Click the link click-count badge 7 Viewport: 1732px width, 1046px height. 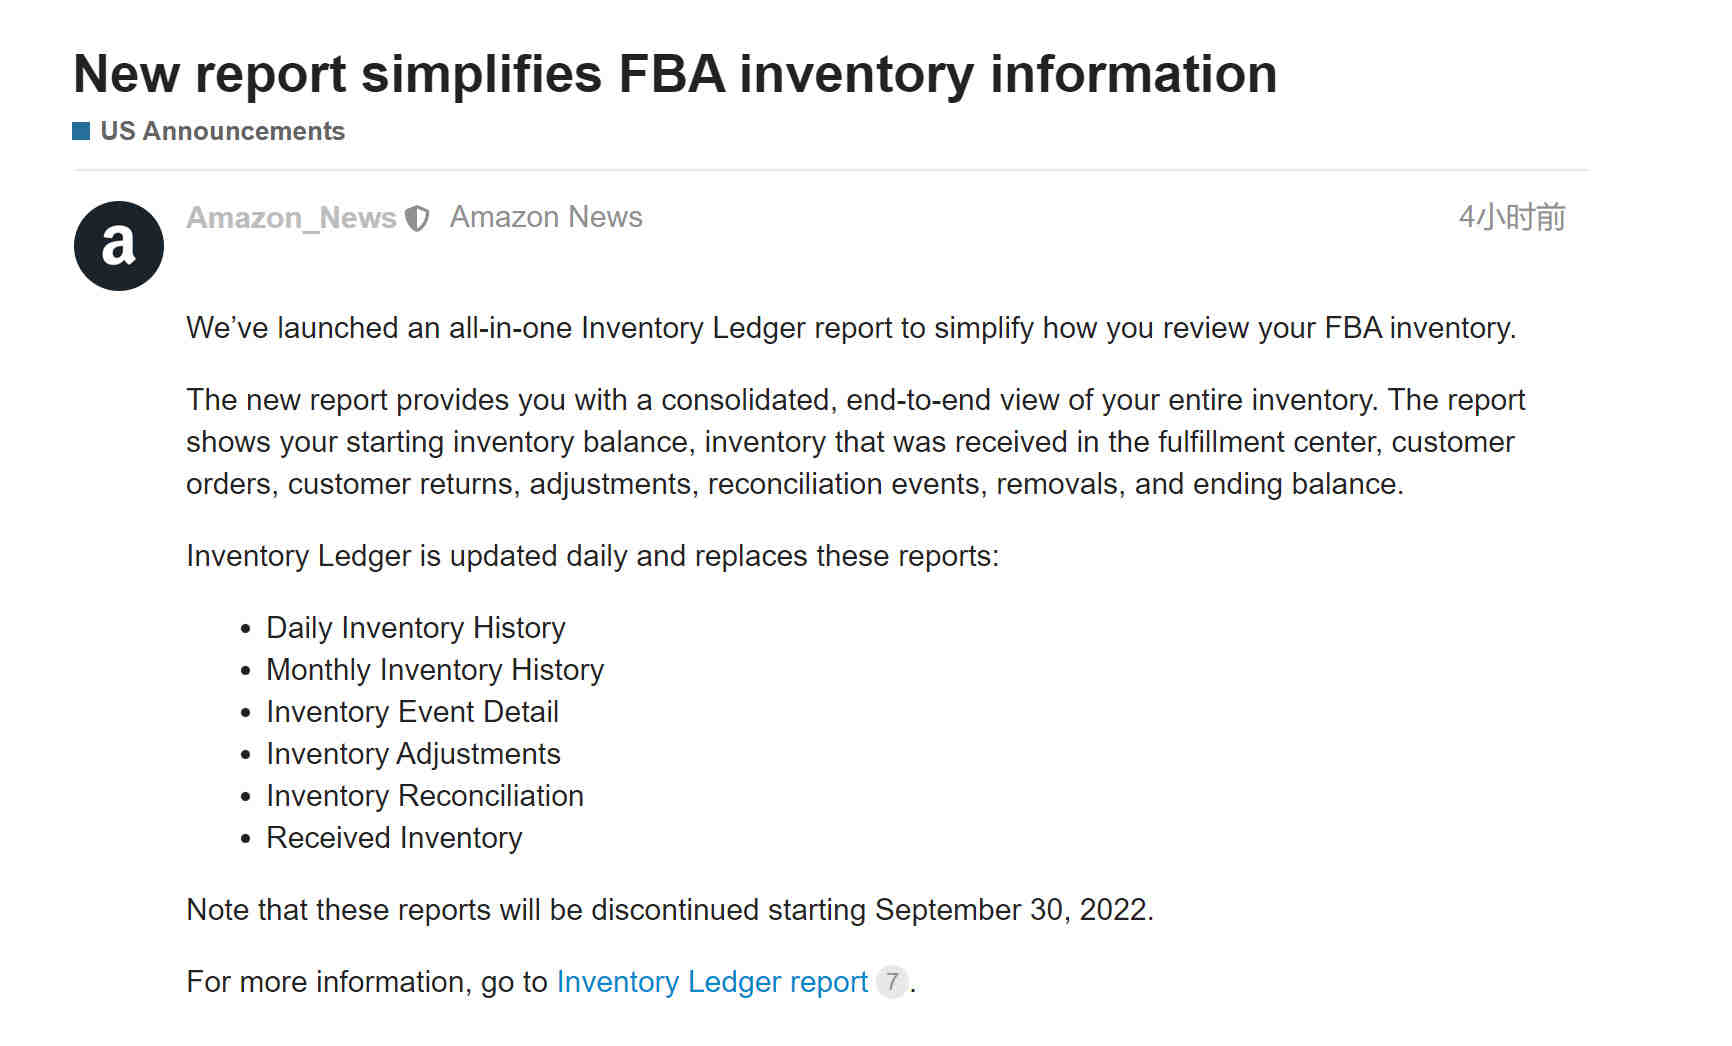pyautogui.click(x=892, y=981)
